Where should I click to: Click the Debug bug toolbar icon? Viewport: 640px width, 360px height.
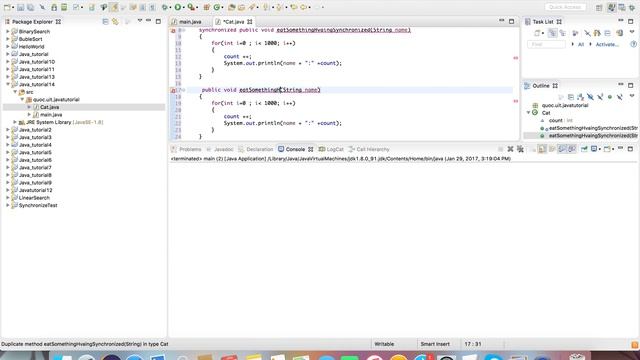164,7
